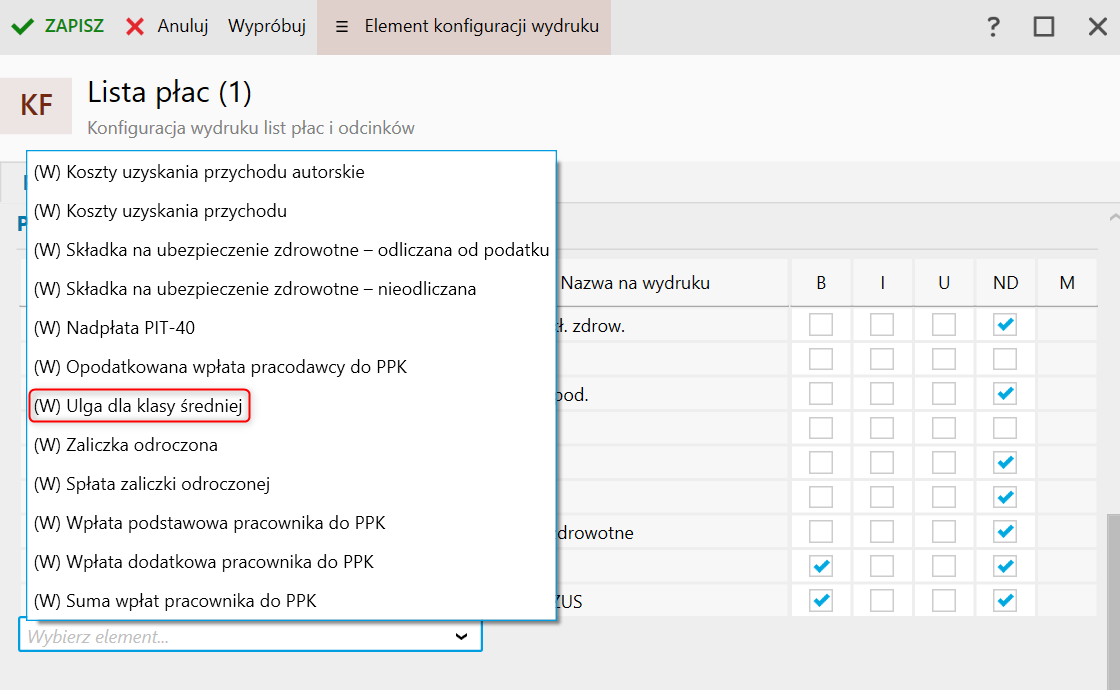Screen dimensions: 1120x690
Task: Select Ulga dla klasy średniej option
Action: coord(139,406)
